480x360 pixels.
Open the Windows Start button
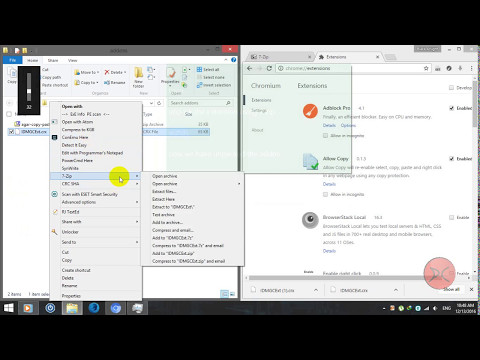click(x=9, y=308)
